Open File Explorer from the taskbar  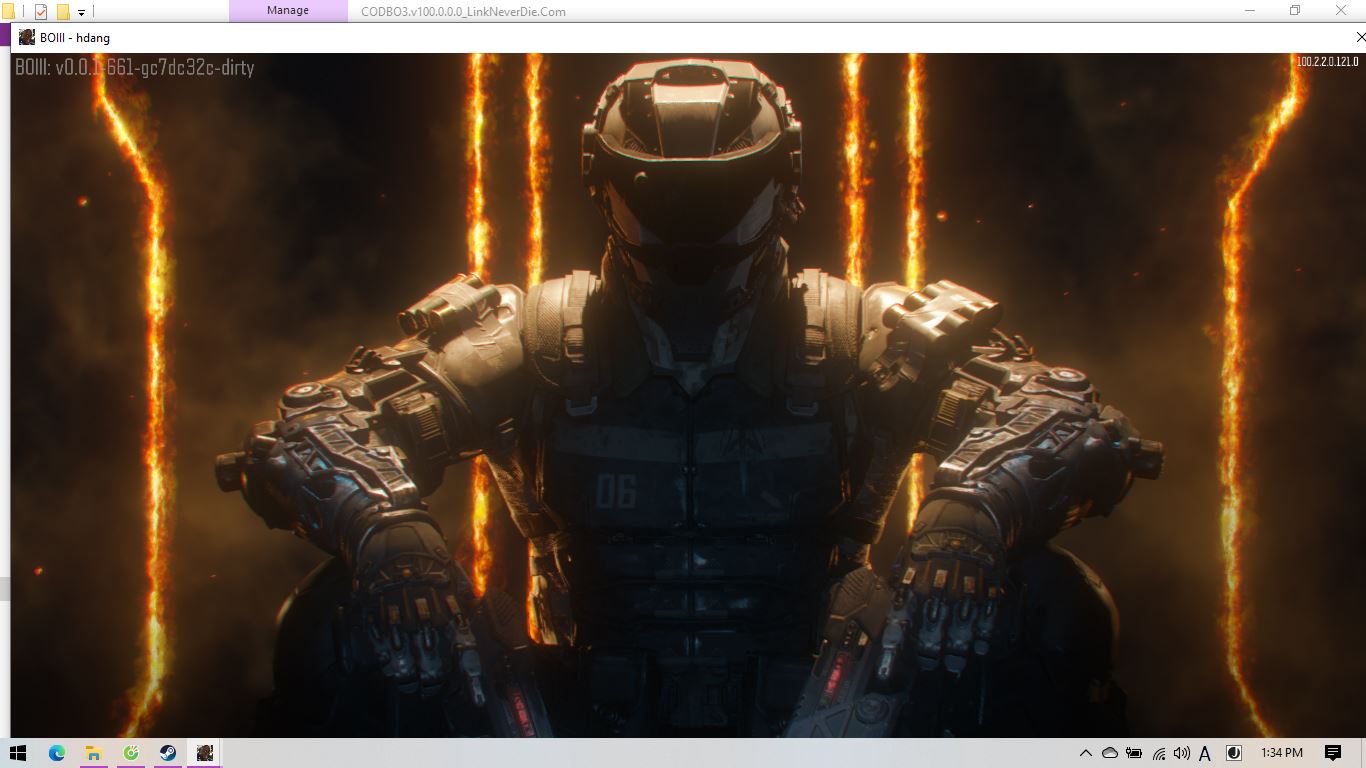coord(93,753)
